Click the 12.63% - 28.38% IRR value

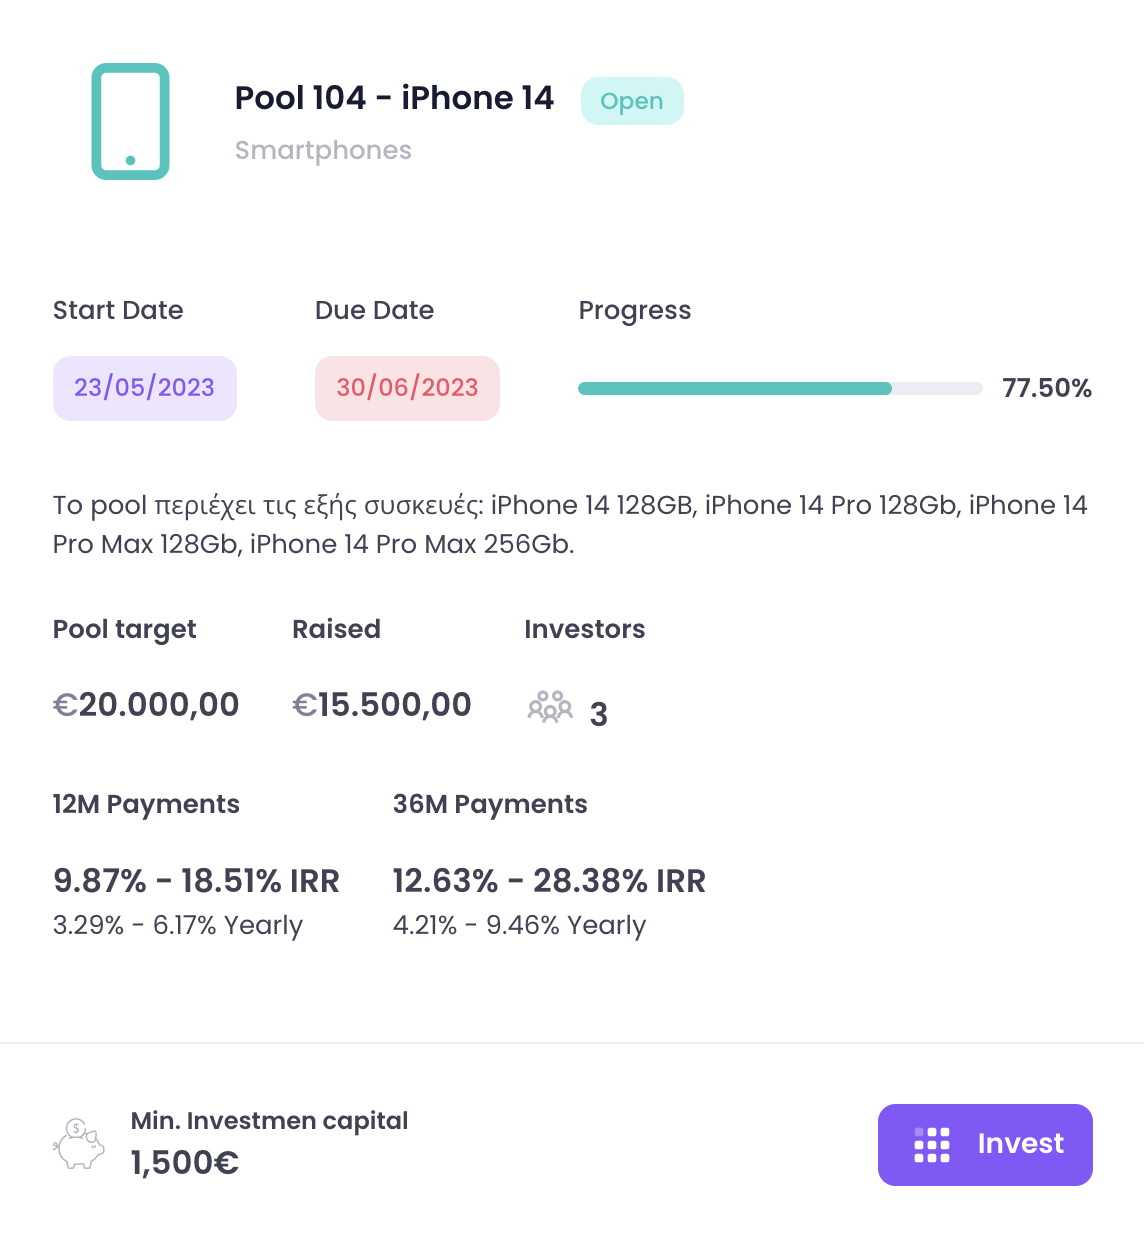click(549, 881)
